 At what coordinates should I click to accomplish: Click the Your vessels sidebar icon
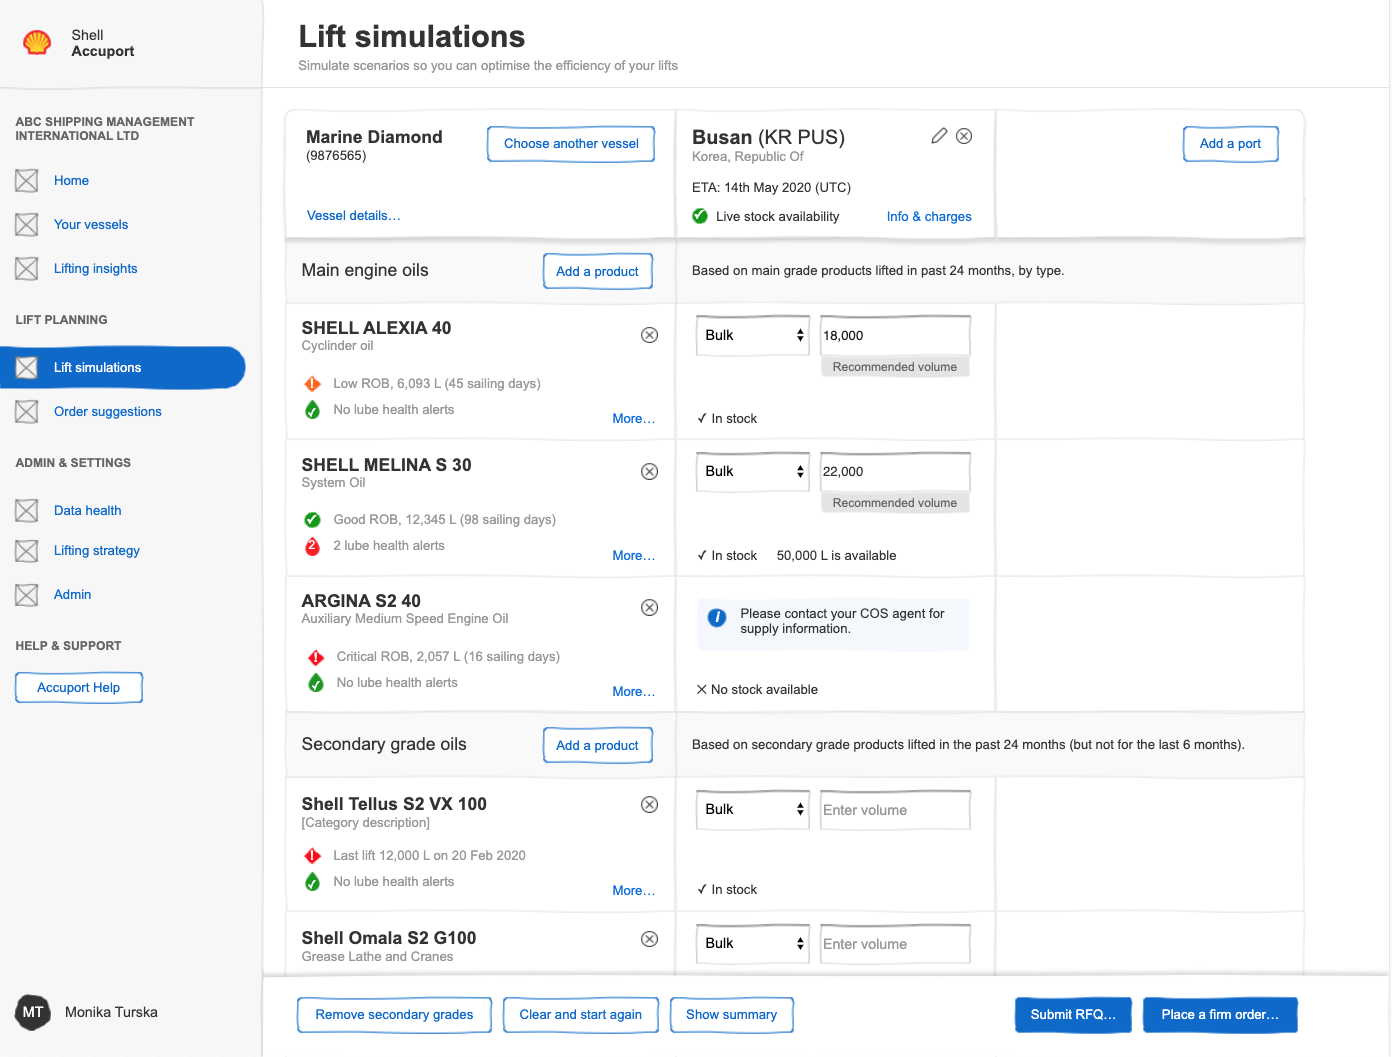(27, 225)
